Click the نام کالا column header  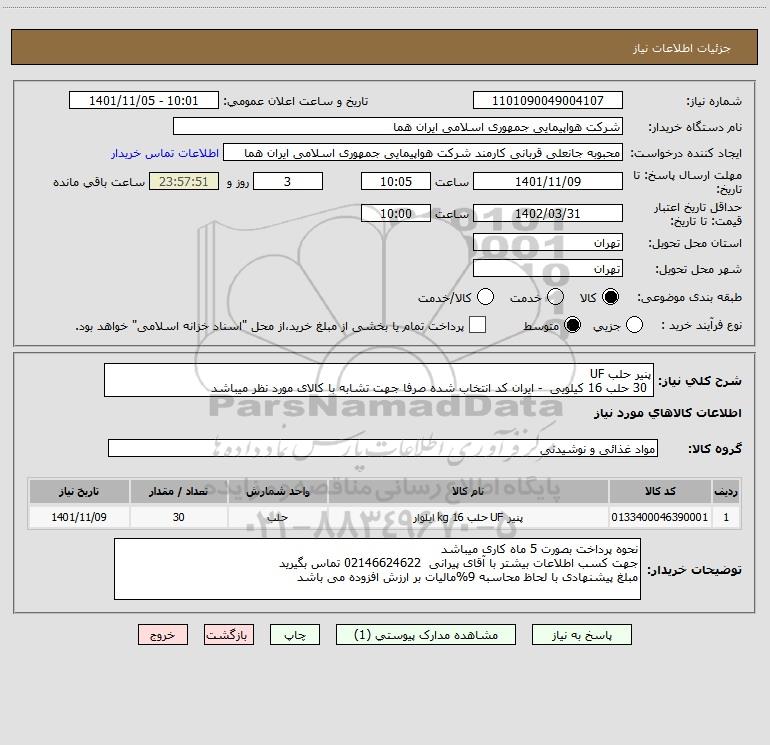468,491
